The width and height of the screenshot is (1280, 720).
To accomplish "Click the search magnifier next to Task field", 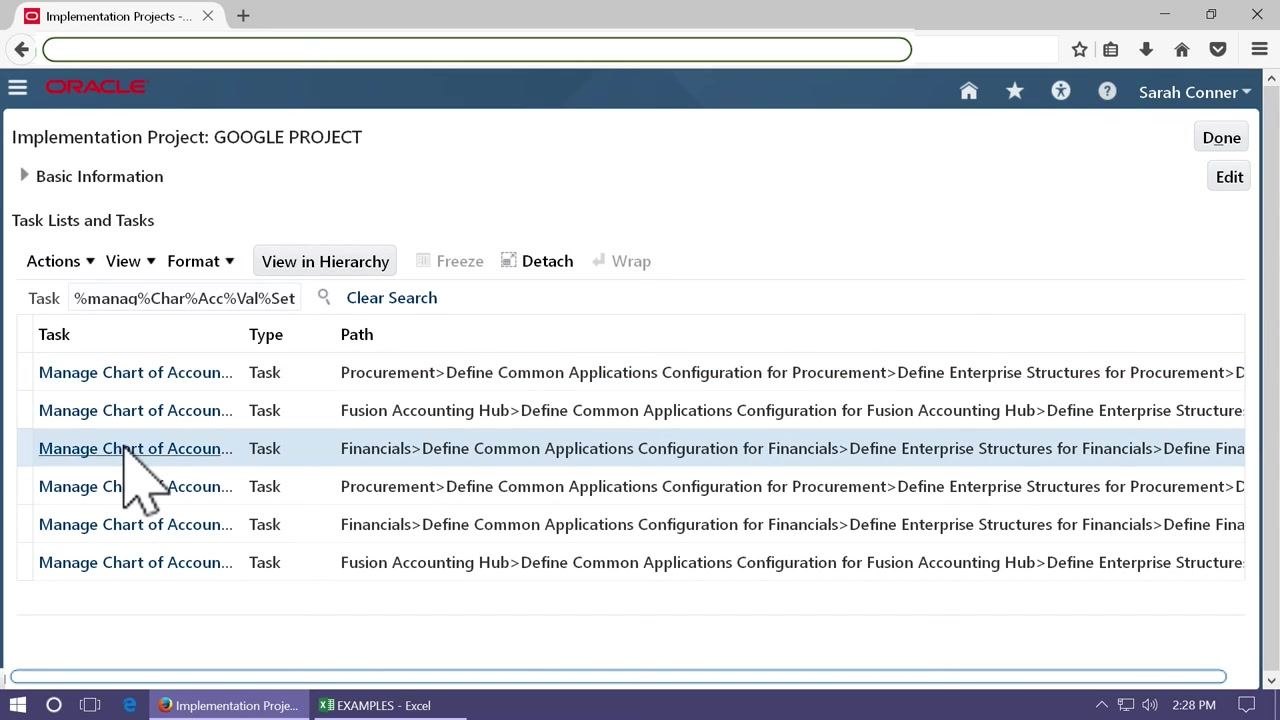I will tap(324, 297).
